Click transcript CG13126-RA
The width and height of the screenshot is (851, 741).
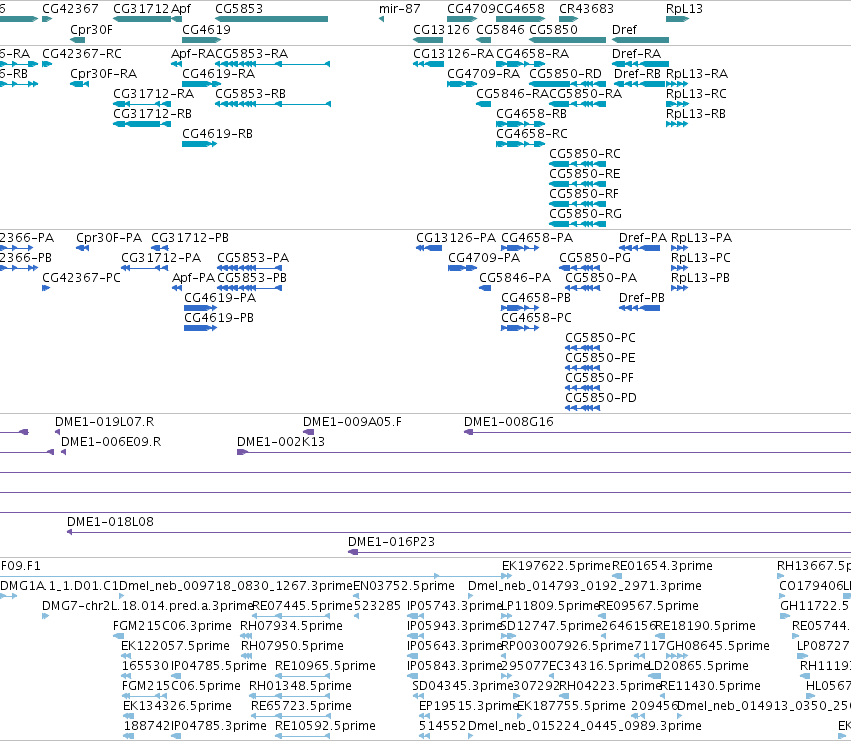(454, 54)
